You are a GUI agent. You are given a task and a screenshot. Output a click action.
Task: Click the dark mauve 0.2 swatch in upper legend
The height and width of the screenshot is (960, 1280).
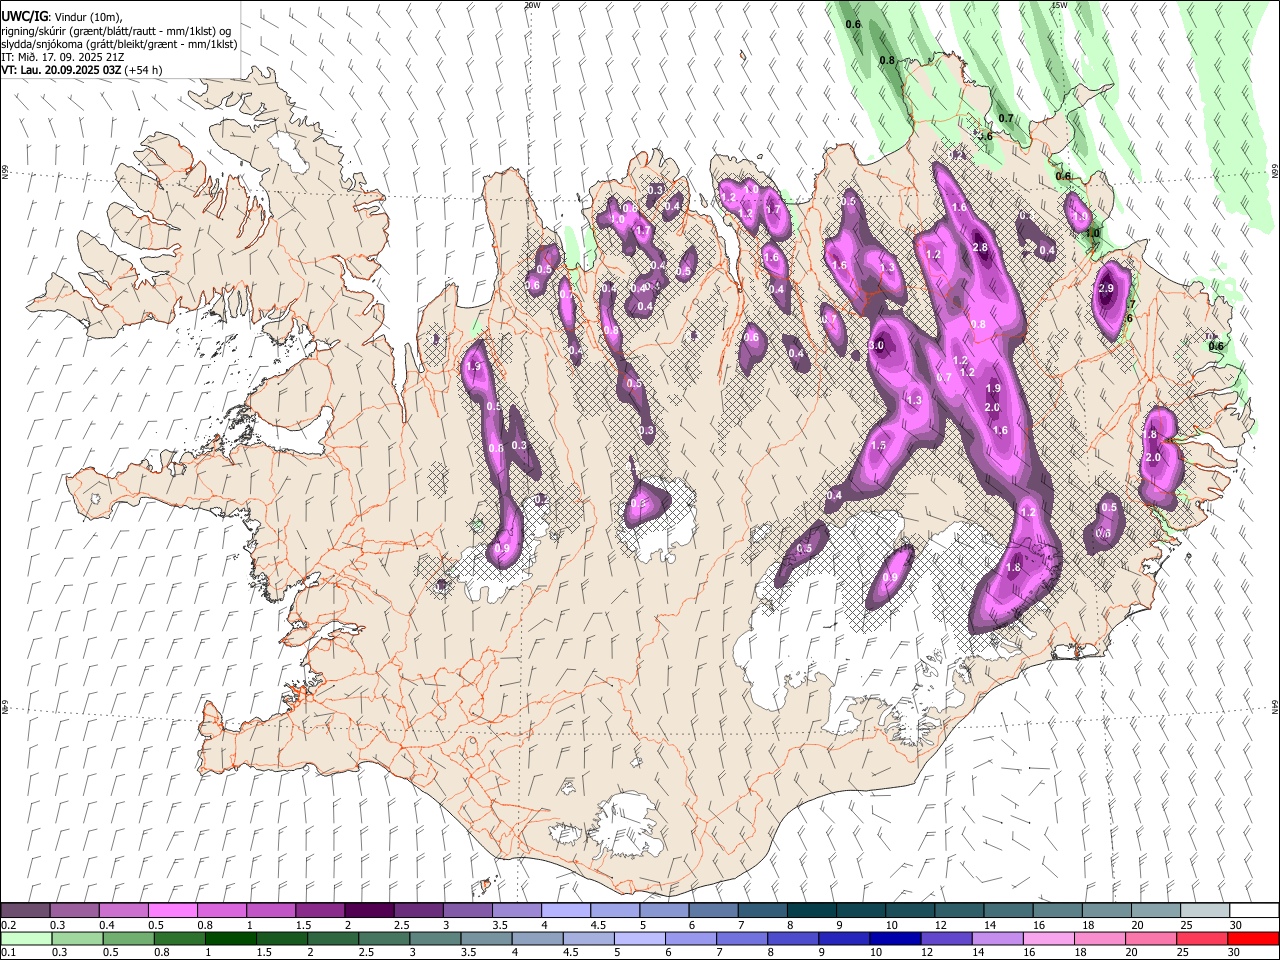[x=25, y=910]
